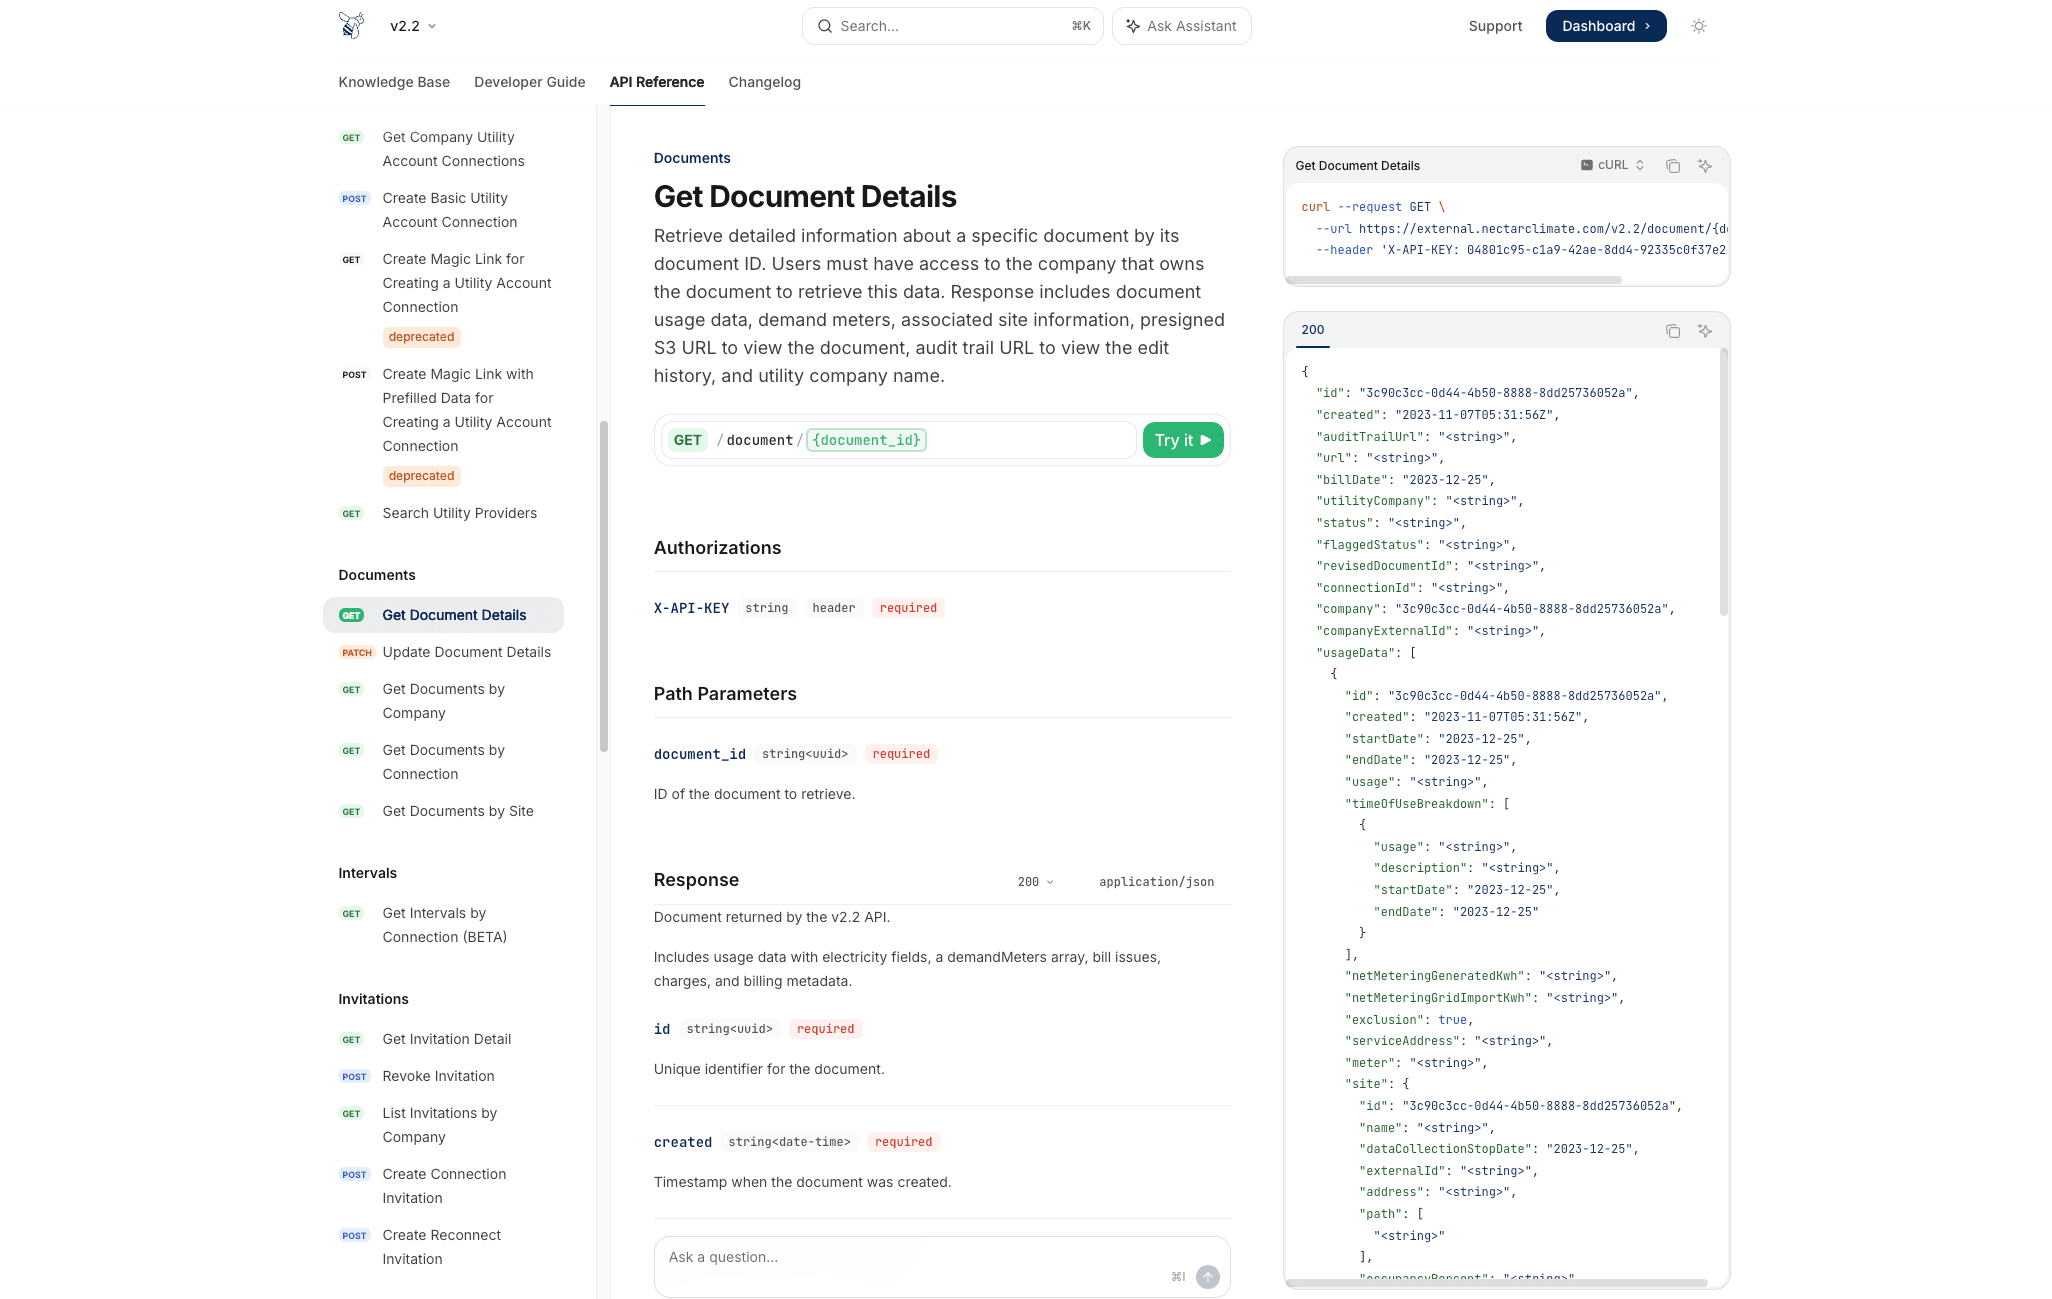Click the application/json content type
This screenshot has width=2052, height=1299.
pyautogui.click(x=1156, y=882)
